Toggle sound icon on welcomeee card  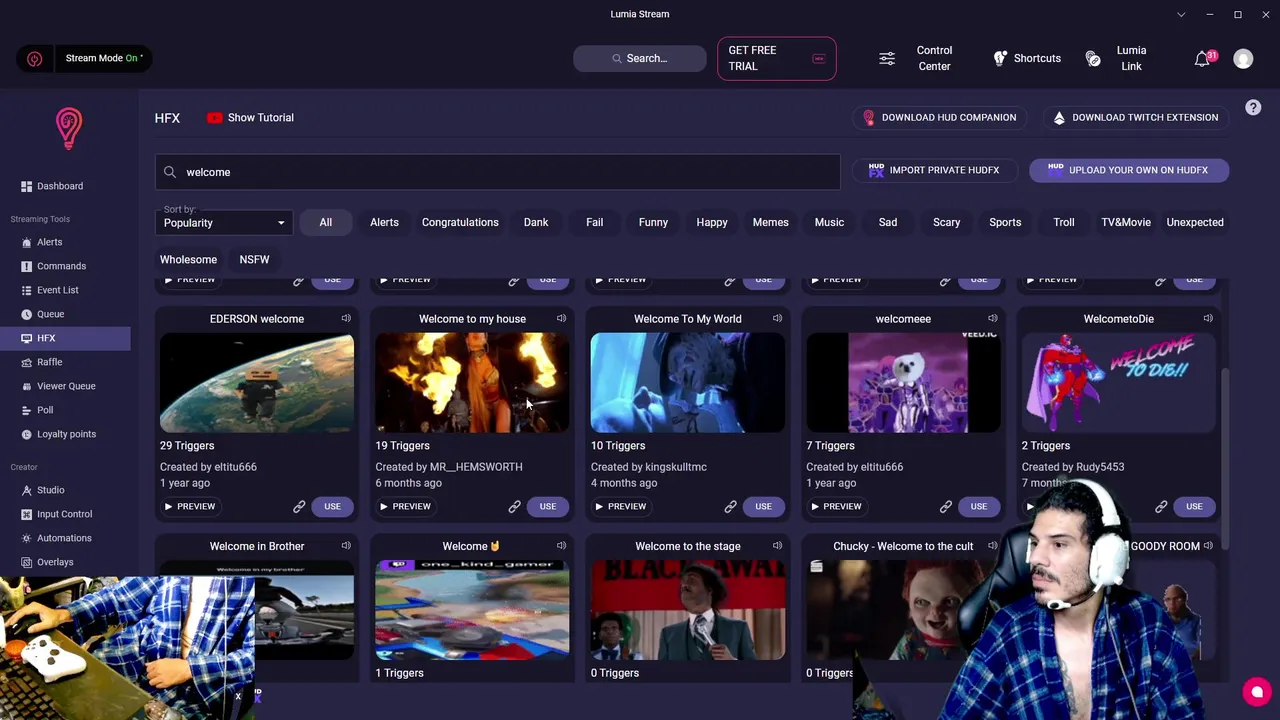point(992,319)
